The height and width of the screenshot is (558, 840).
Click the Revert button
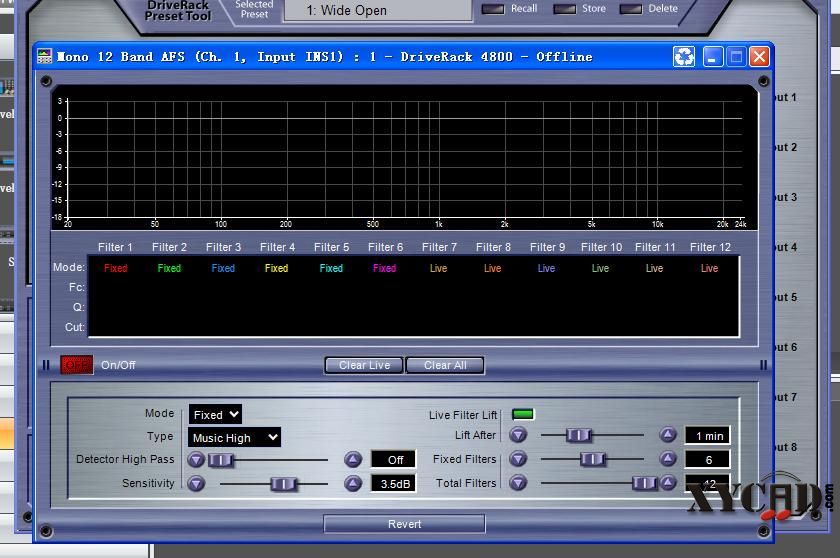click(404, 524)
